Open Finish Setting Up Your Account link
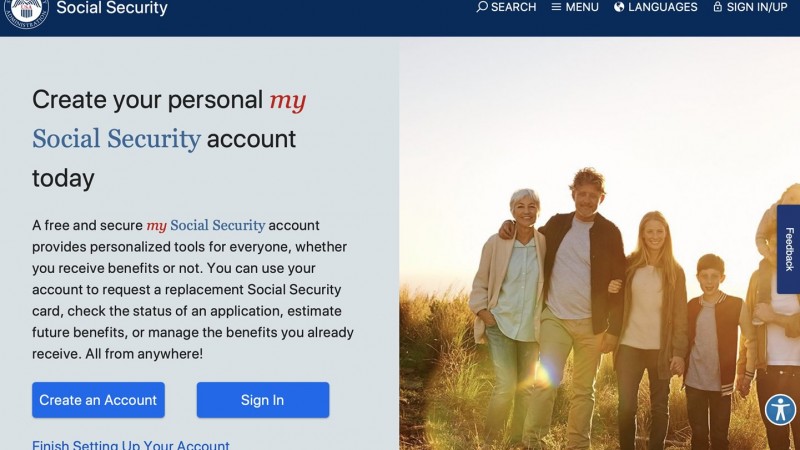800x450 pixels. click(131, 445)
